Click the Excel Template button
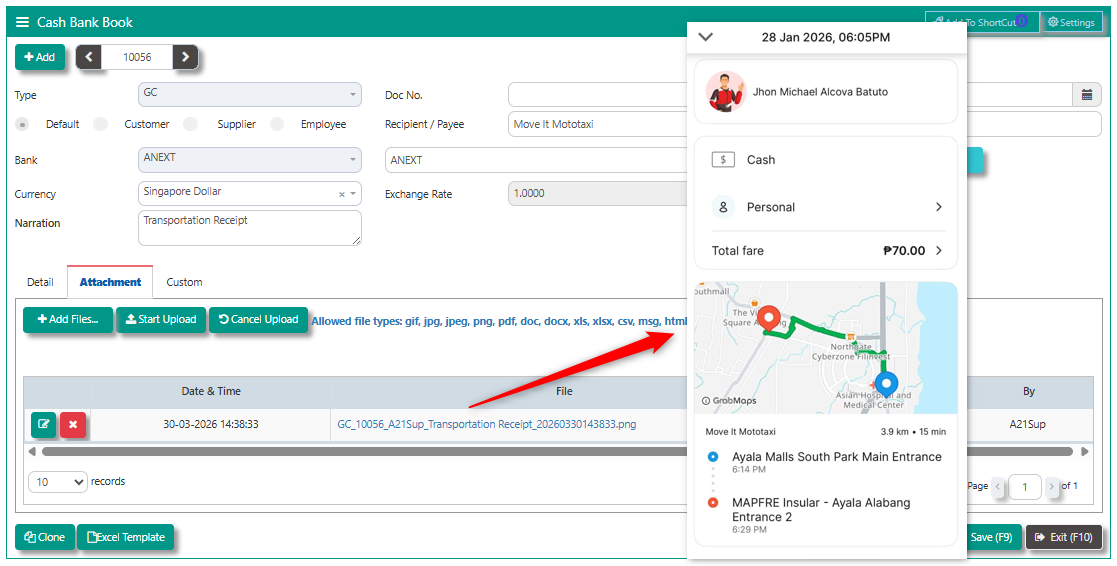Image resolution: width=1117 pixels, height=566 pixels. [125, 537]
